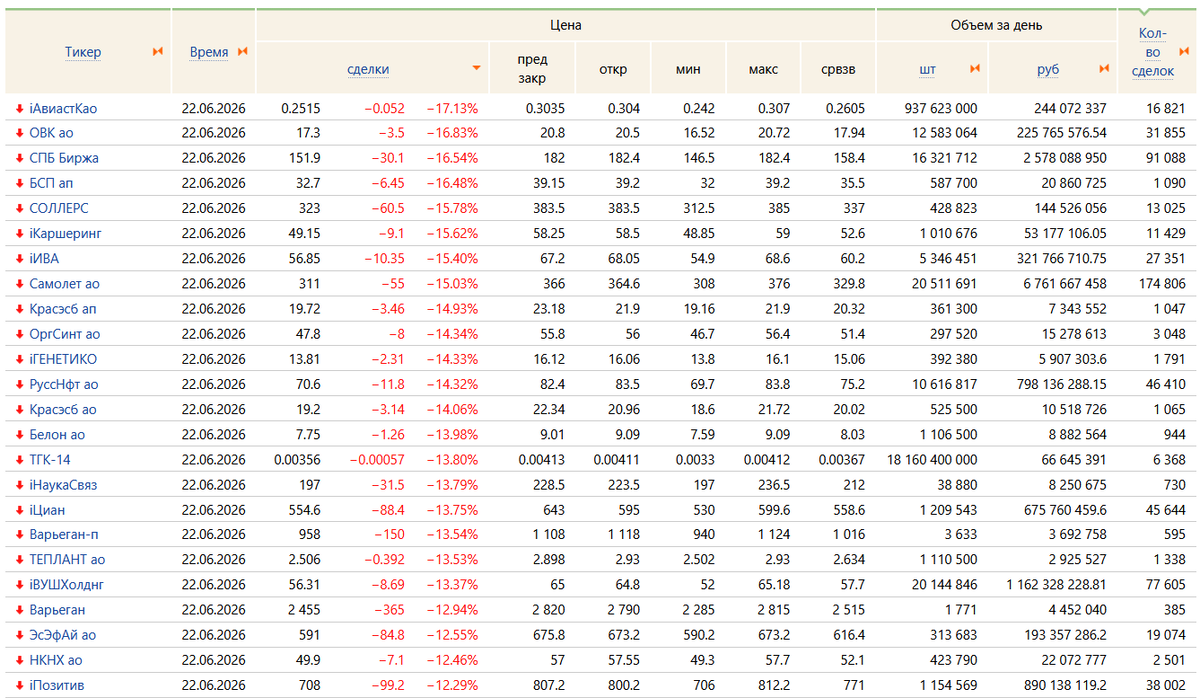Image resolution: width=1200 pixels, height=698 pixels.
Task: Click the sort icon next to Тикер header
Action: [x=157, y=52]
